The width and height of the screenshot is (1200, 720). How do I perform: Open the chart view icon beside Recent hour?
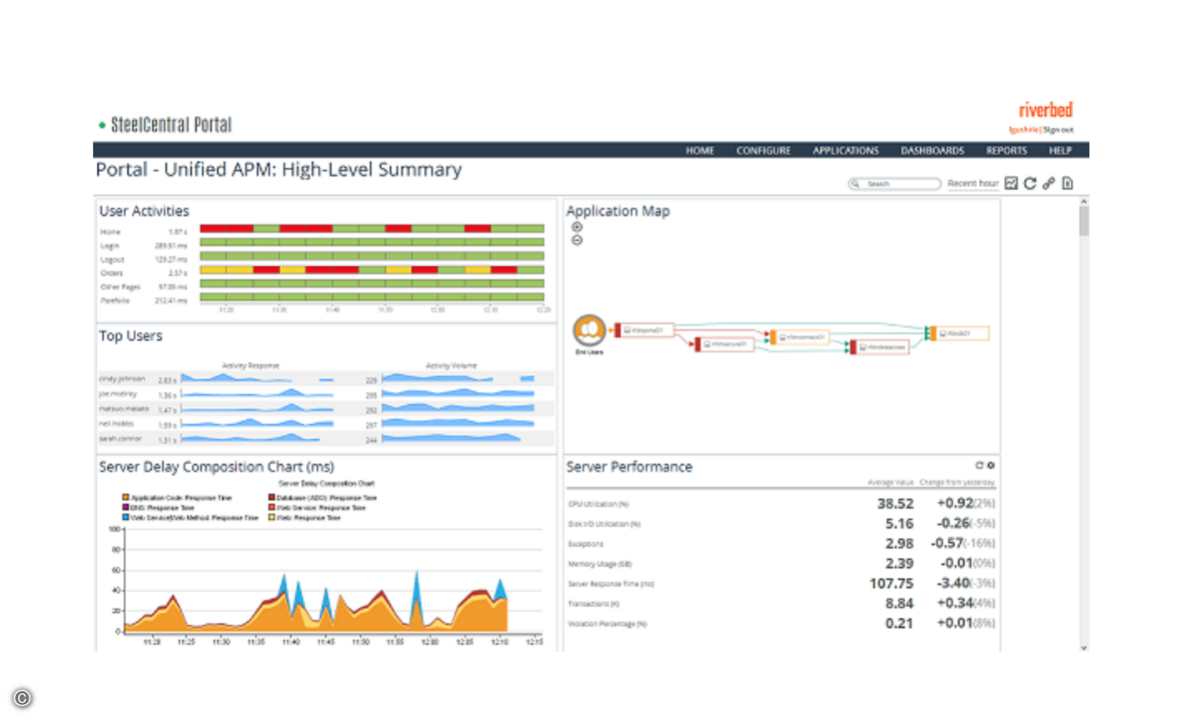pyautogui.click(x=1011, y=183)
